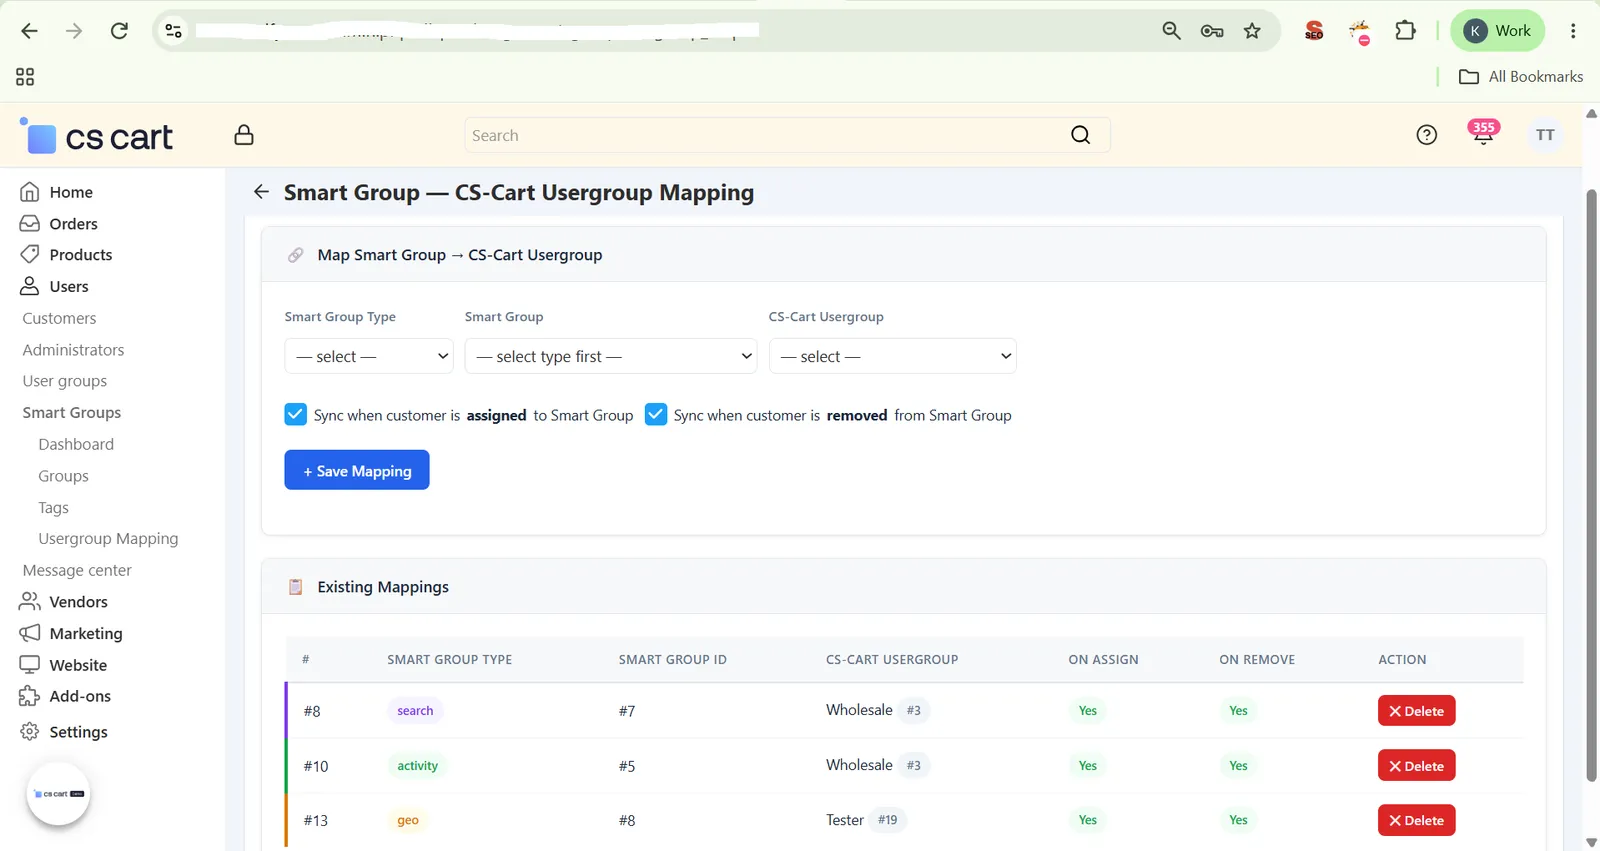The width and height of the screenshot is (1600, 851).
Task: Click the browser back arrow
Action: pyautogui.click(x=29, y=31)
